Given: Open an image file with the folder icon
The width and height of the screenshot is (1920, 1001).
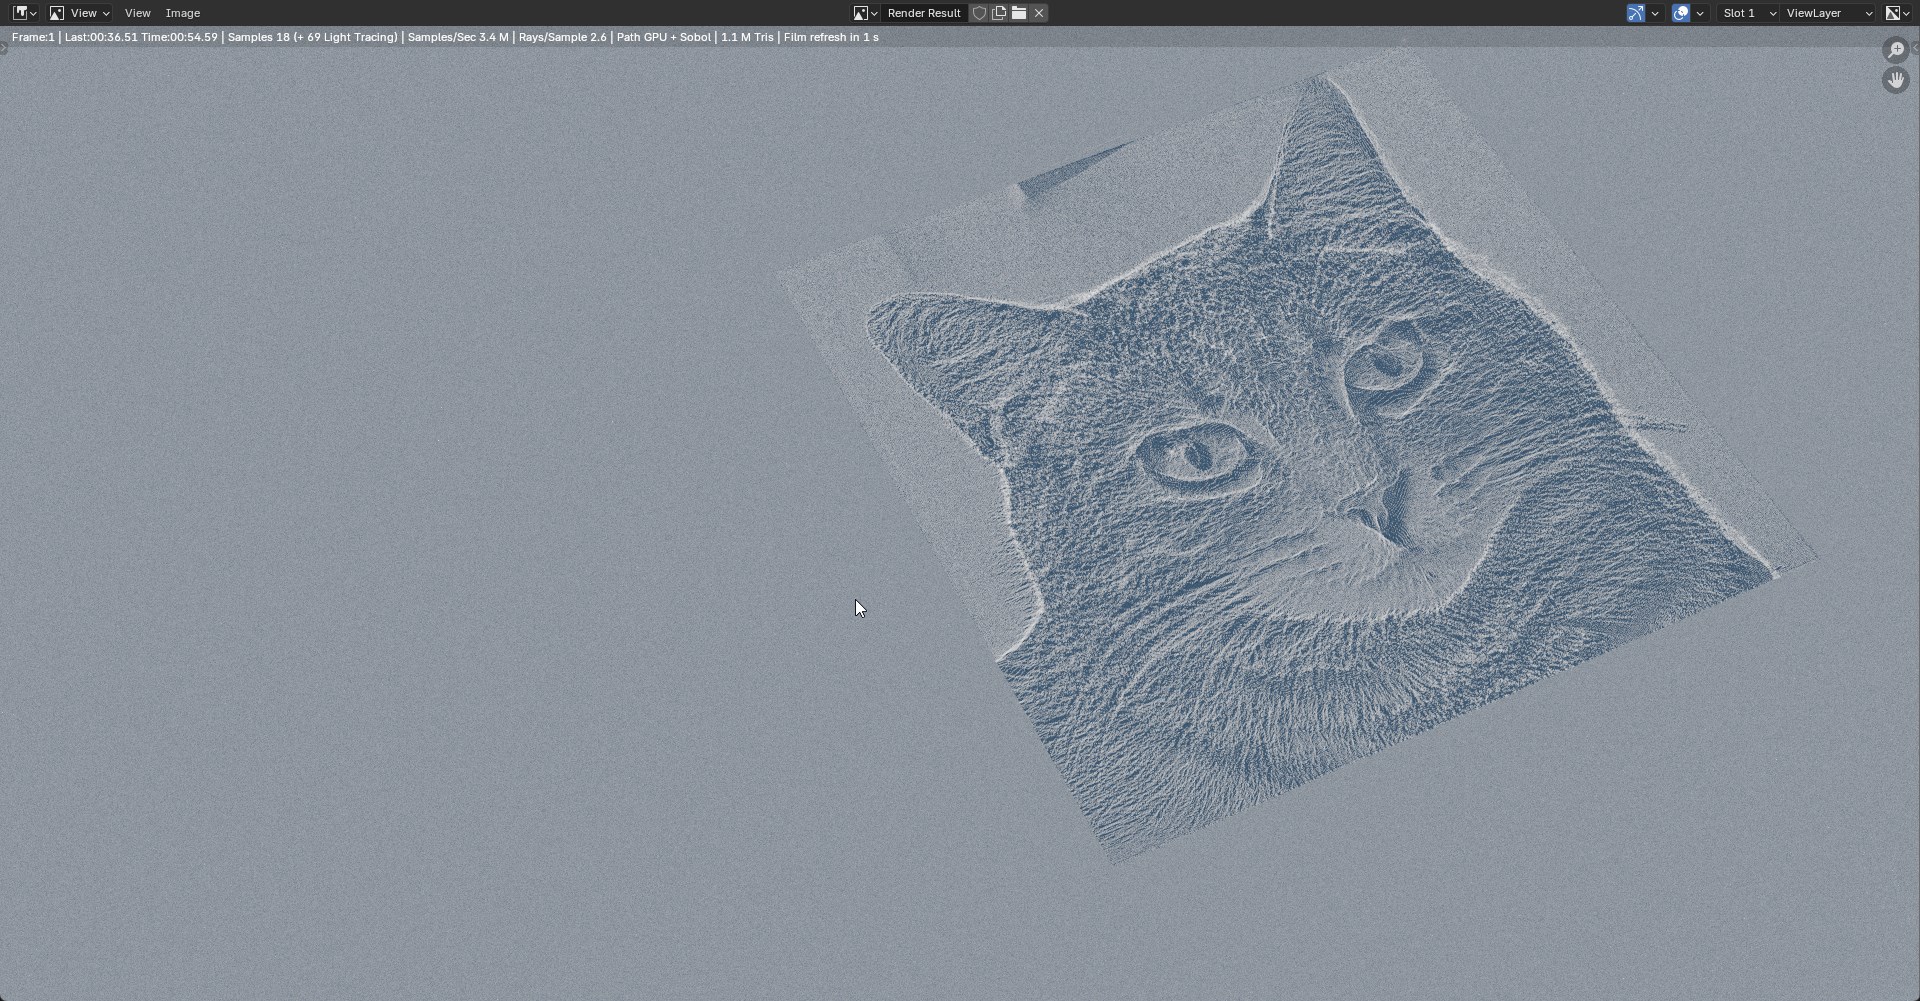Looking at the screenshot, I should (1019, 13).
